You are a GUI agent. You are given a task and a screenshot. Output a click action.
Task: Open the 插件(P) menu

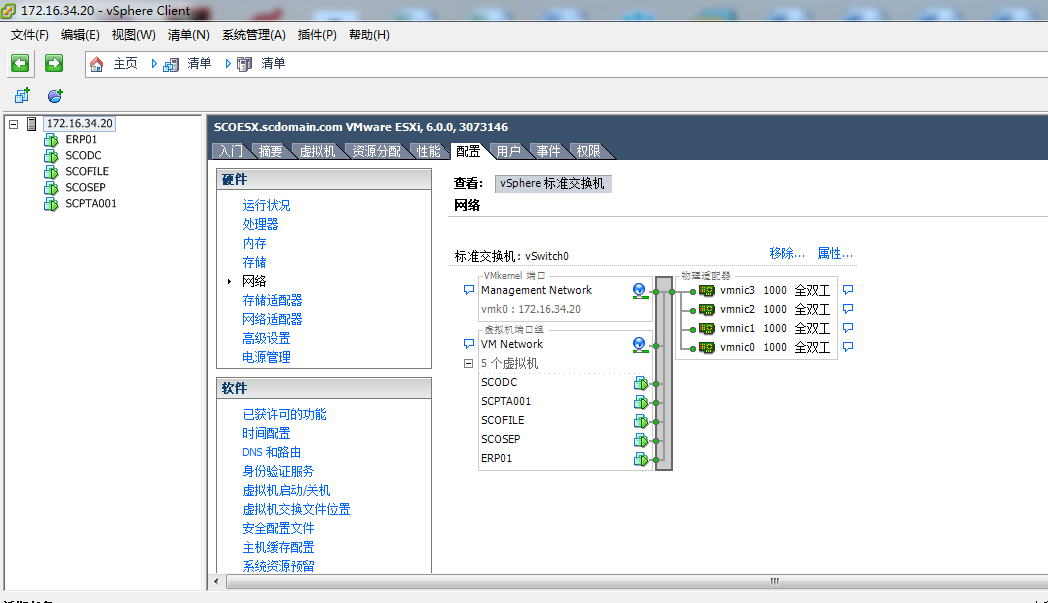(317, 35)
